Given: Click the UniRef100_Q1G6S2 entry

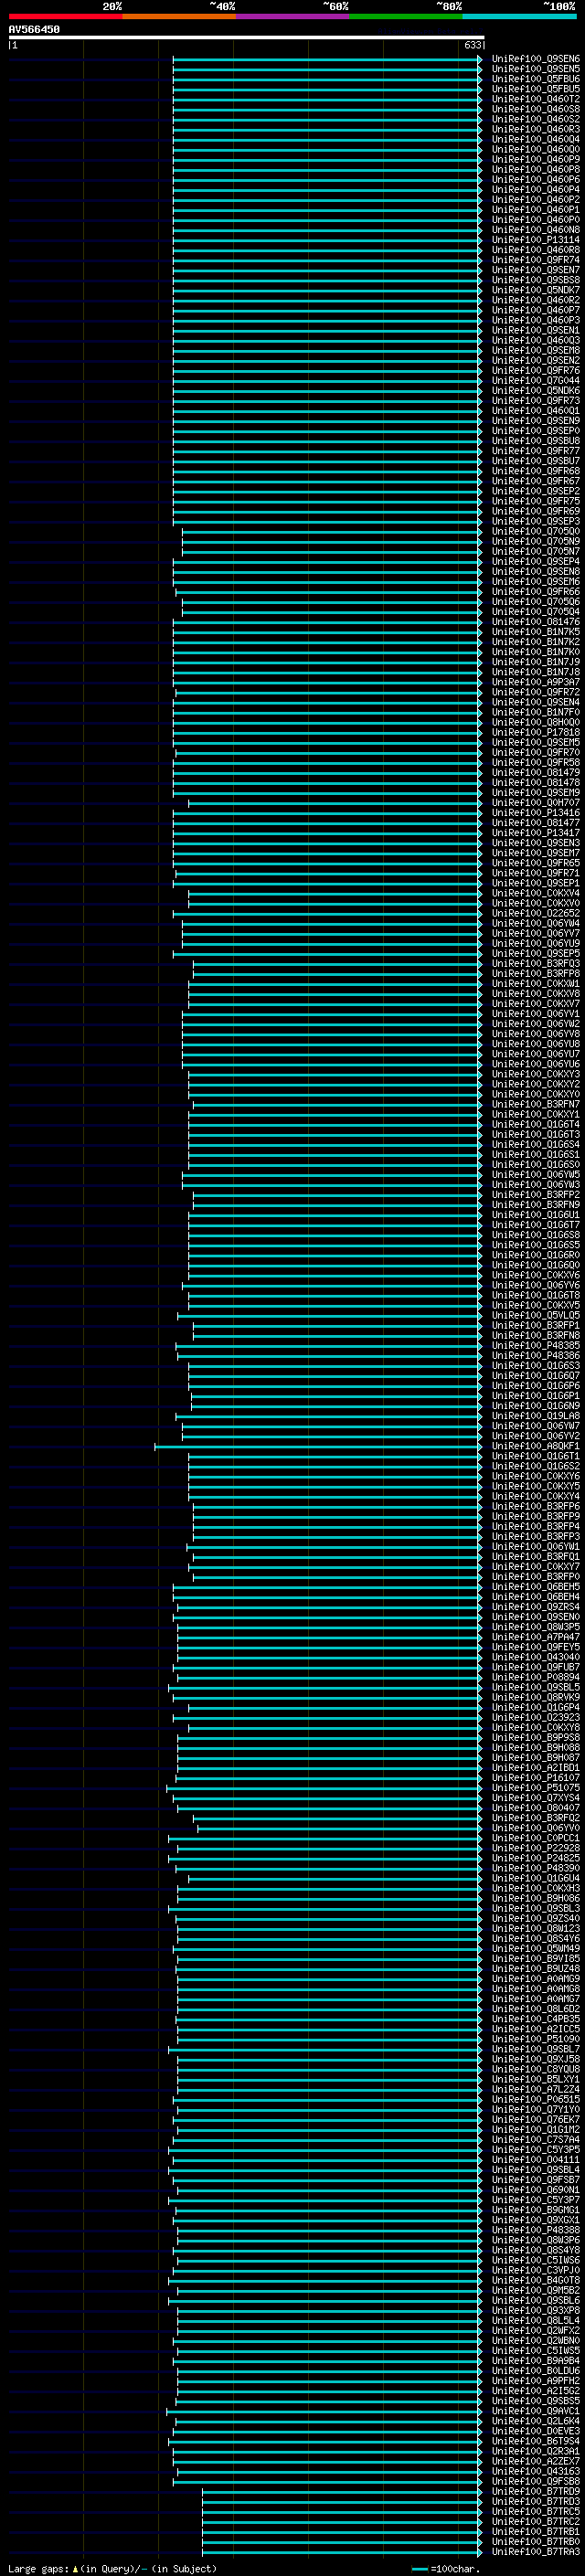Looking at the screenshot, I should tap(535, 1466).
